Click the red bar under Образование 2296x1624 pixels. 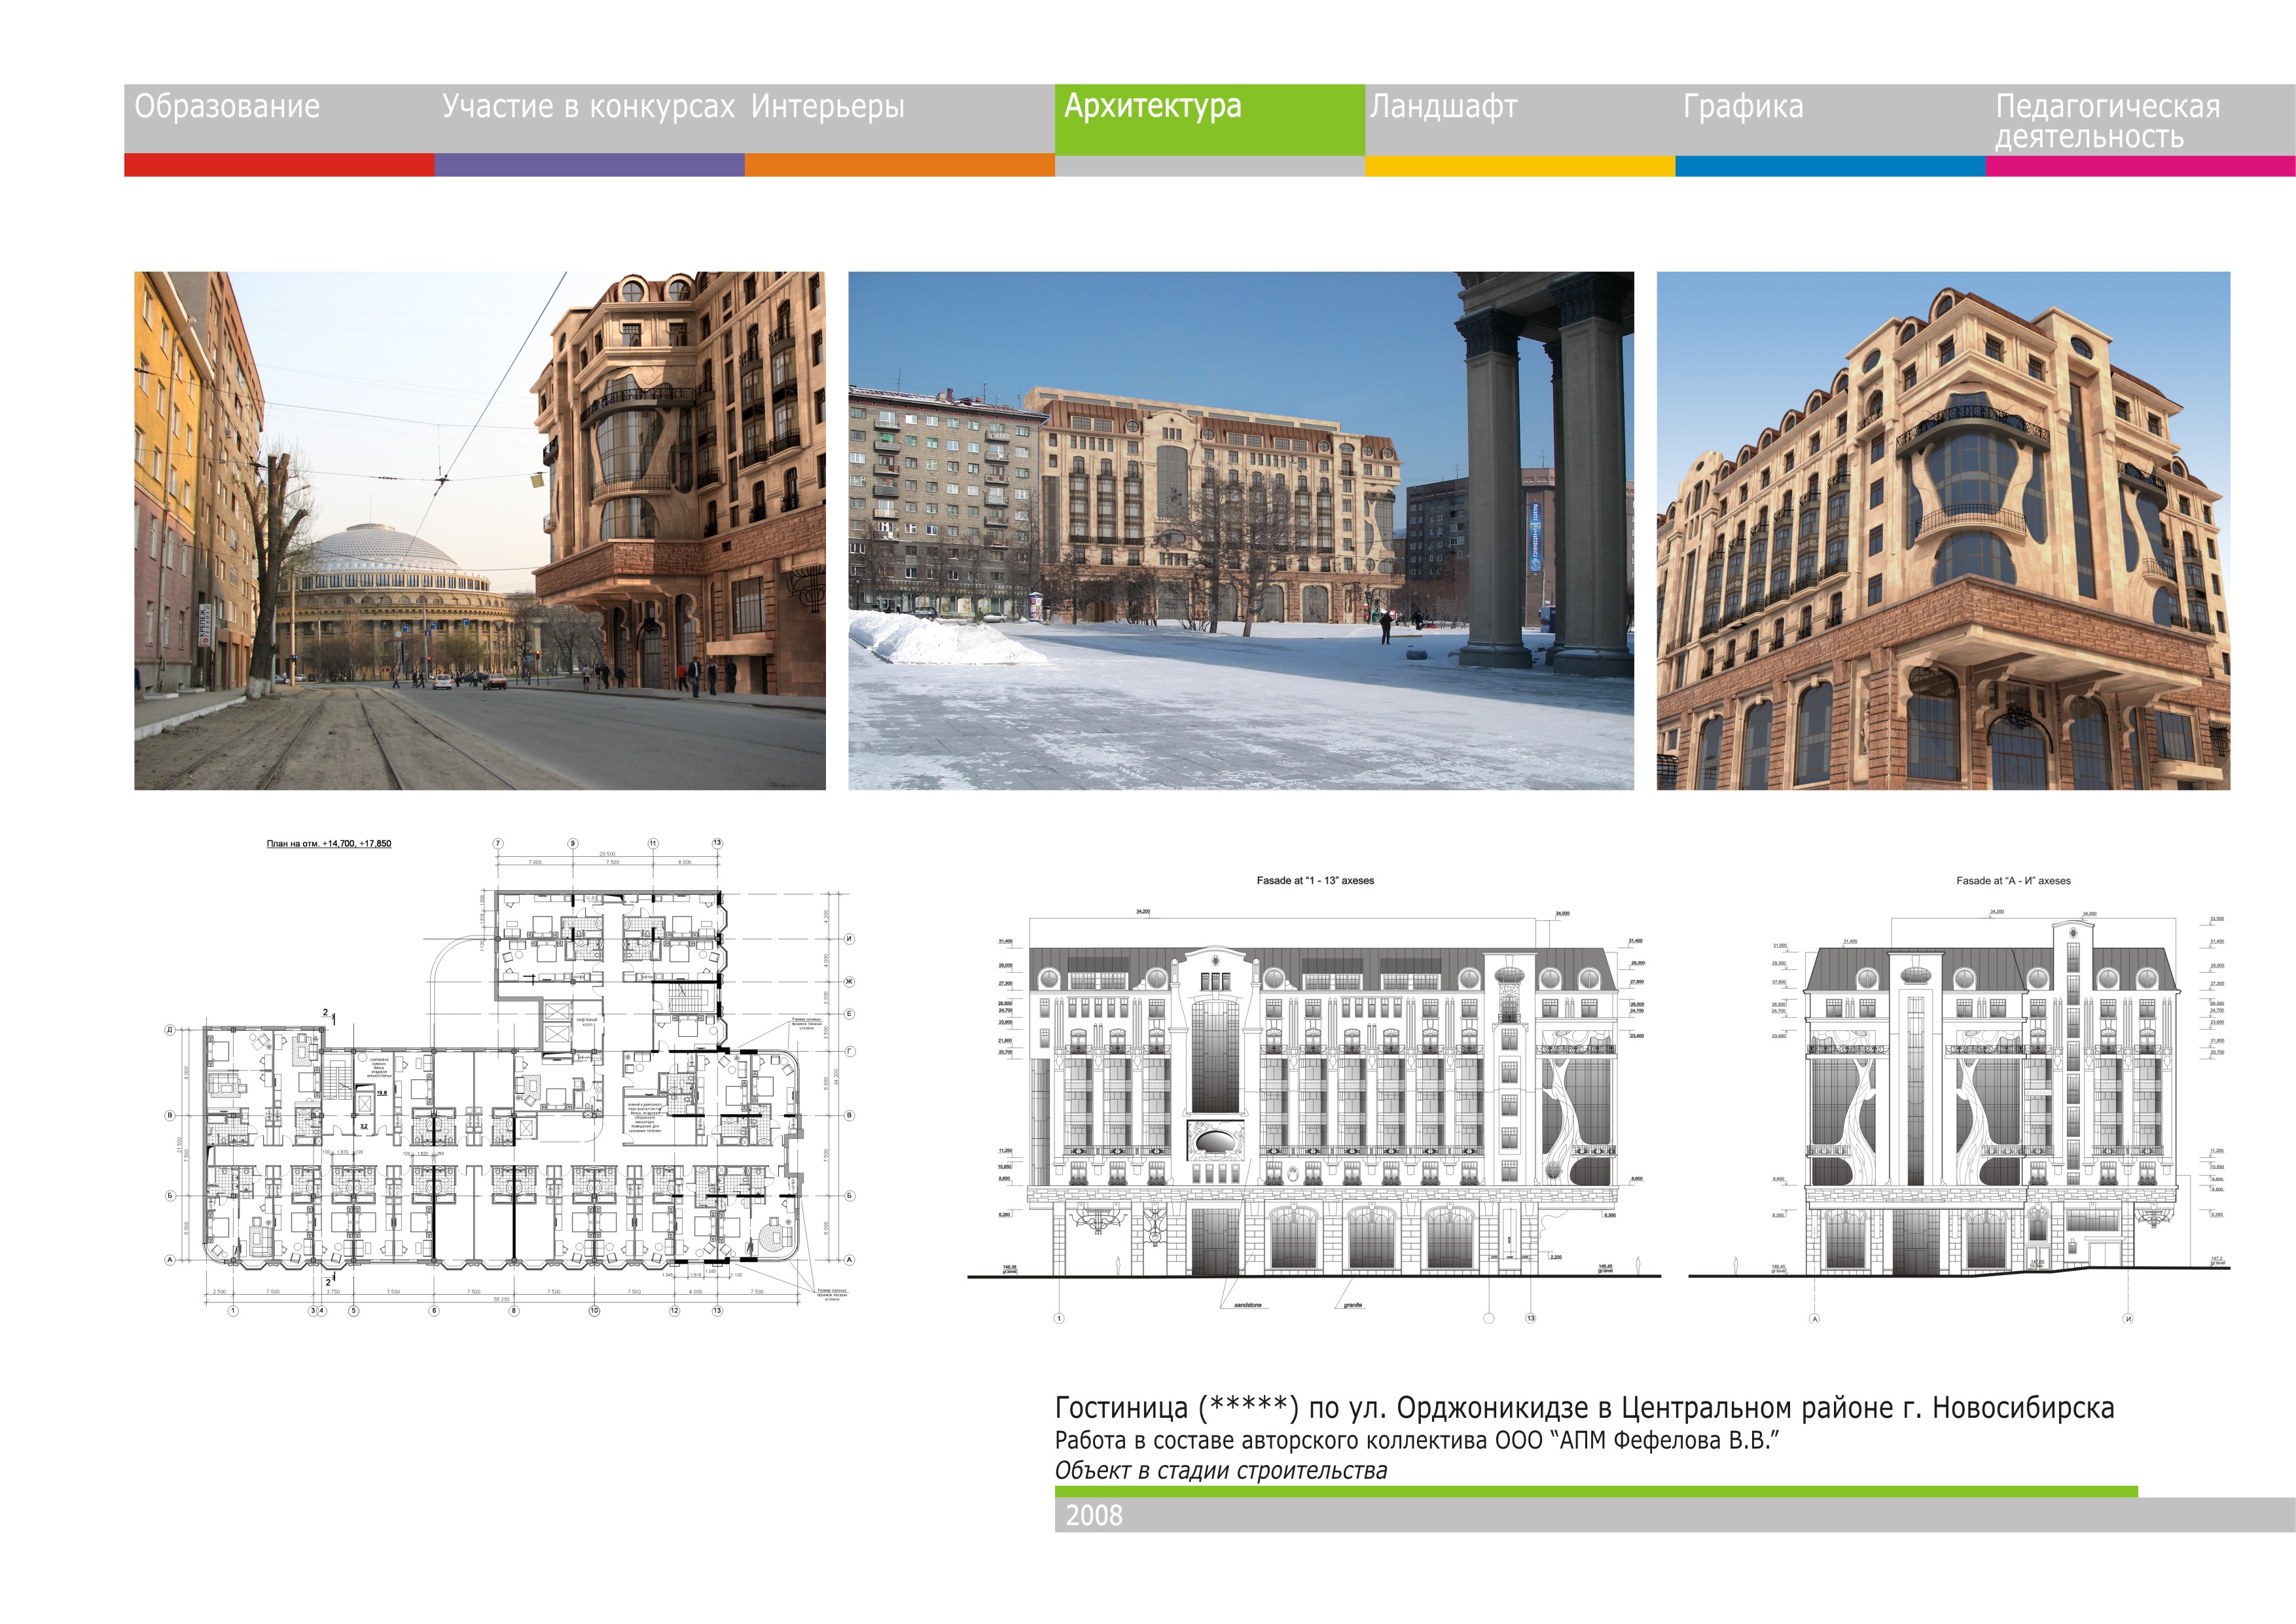pos(279,165)
